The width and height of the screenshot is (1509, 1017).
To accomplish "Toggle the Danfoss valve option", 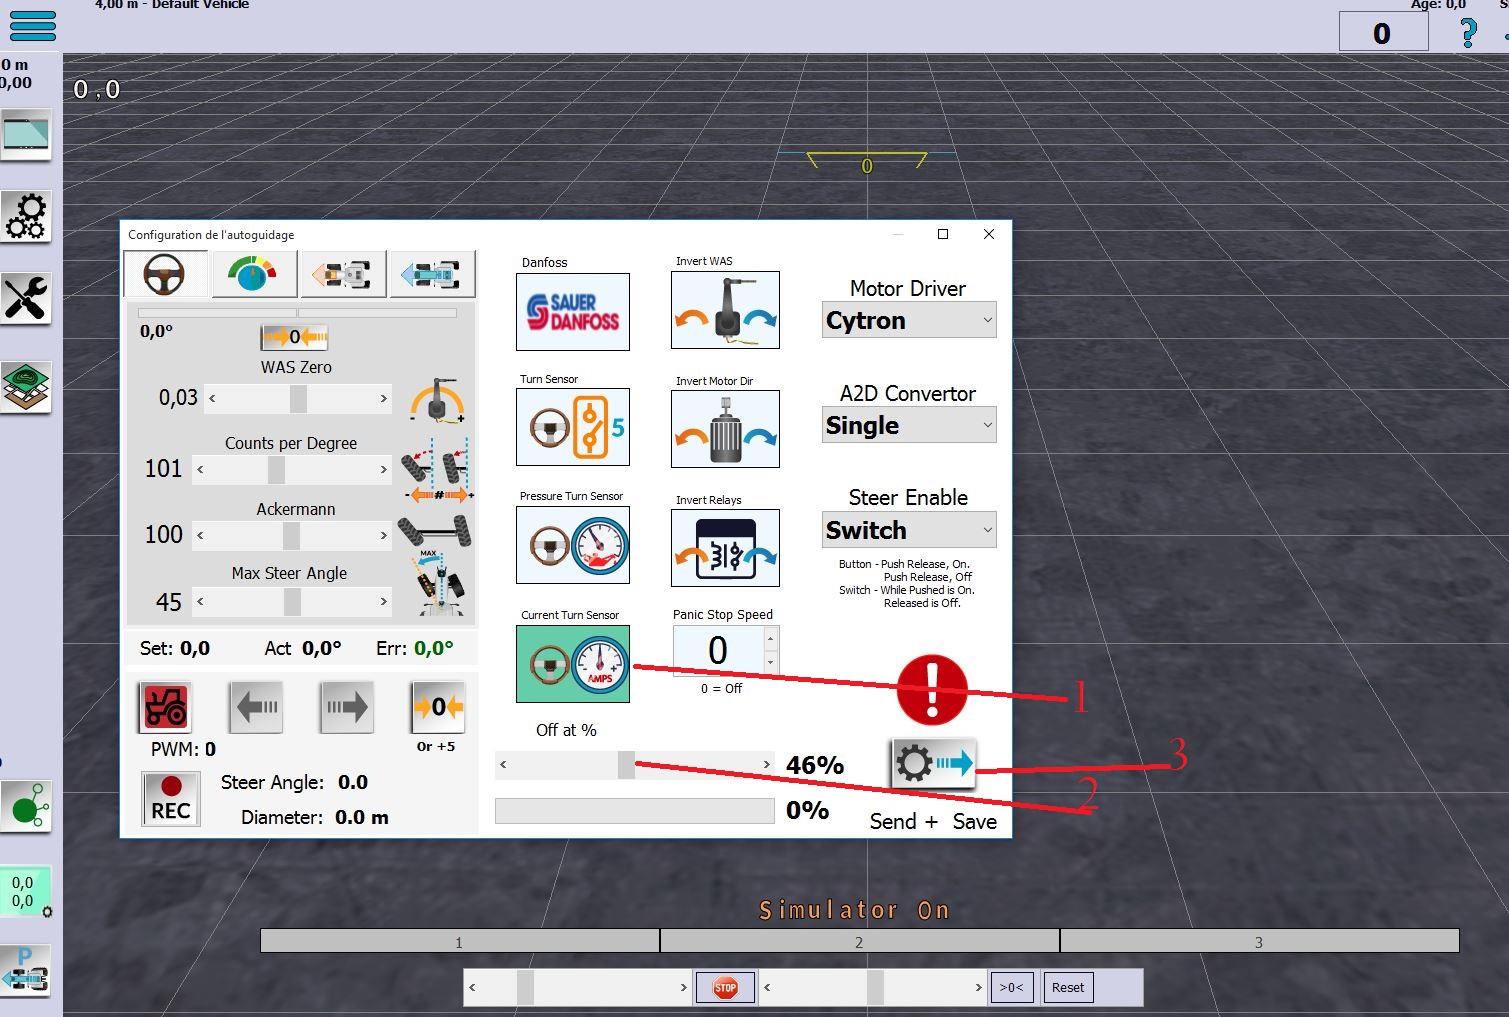I will click(x=572, y=312).
